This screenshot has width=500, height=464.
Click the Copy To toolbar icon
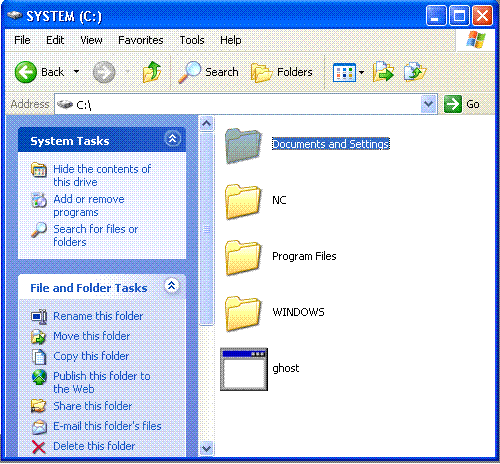click(415, 72)
